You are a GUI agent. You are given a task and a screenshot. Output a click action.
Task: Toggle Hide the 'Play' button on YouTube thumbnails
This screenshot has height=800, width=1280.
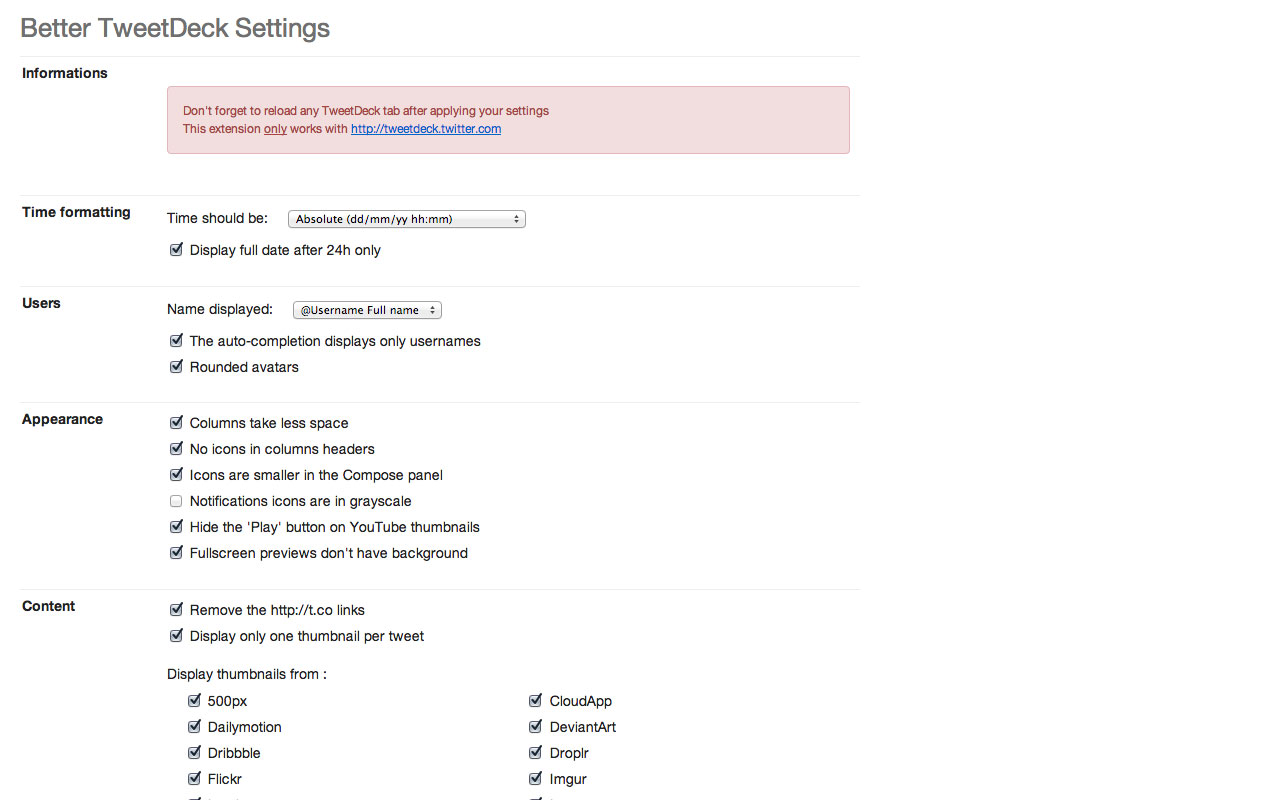click(176, 527)
